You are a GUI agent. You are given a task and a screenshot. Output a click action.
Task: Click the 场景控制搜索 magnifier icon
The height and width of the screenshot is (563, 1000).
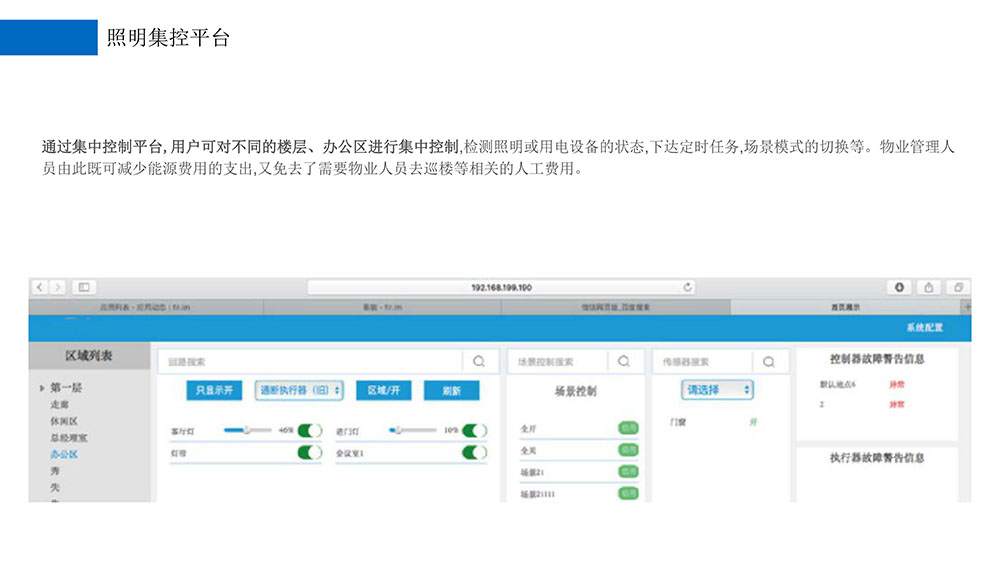click(624, 361)
